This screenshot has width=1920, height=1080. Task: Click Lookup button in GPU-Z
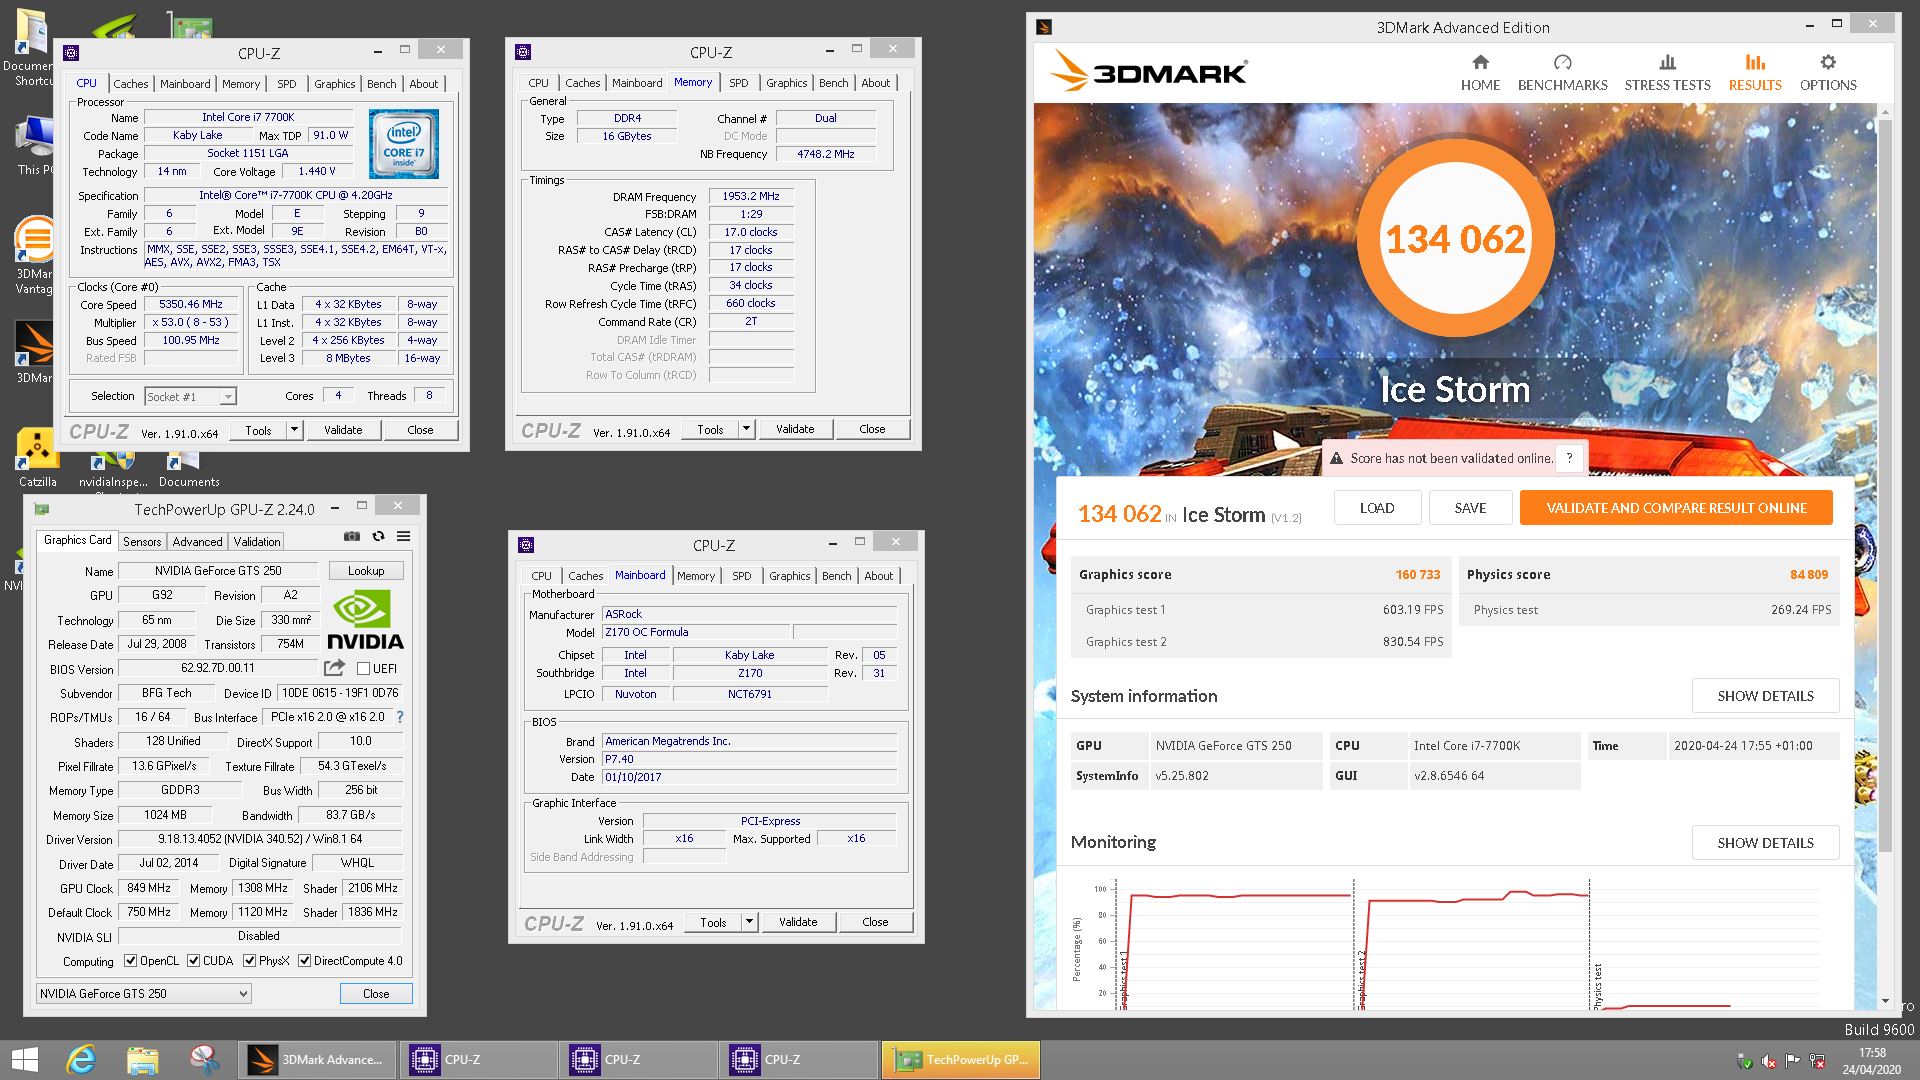coord(366,571)
